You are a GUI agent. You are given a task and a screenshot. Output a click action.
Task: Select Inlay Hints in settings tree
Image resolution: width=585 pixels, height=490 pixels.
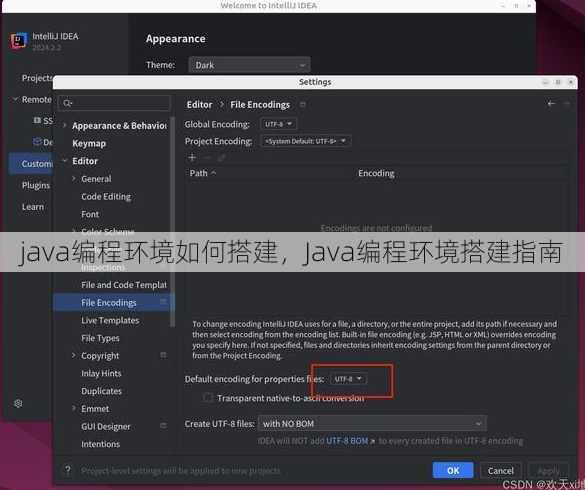coord(101,373)
